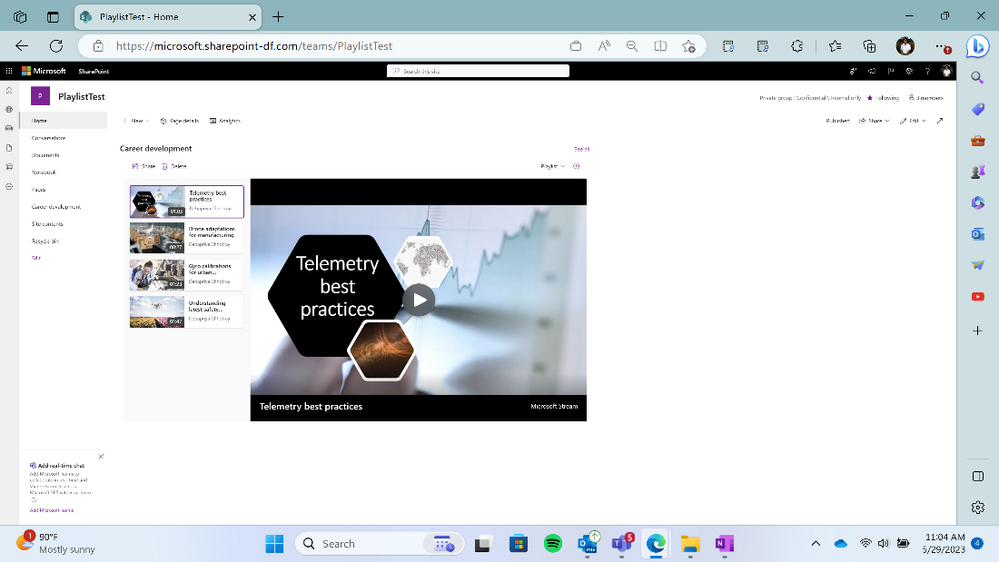Open the Favorites list icon in Edge toolbar

pos(835,46)
